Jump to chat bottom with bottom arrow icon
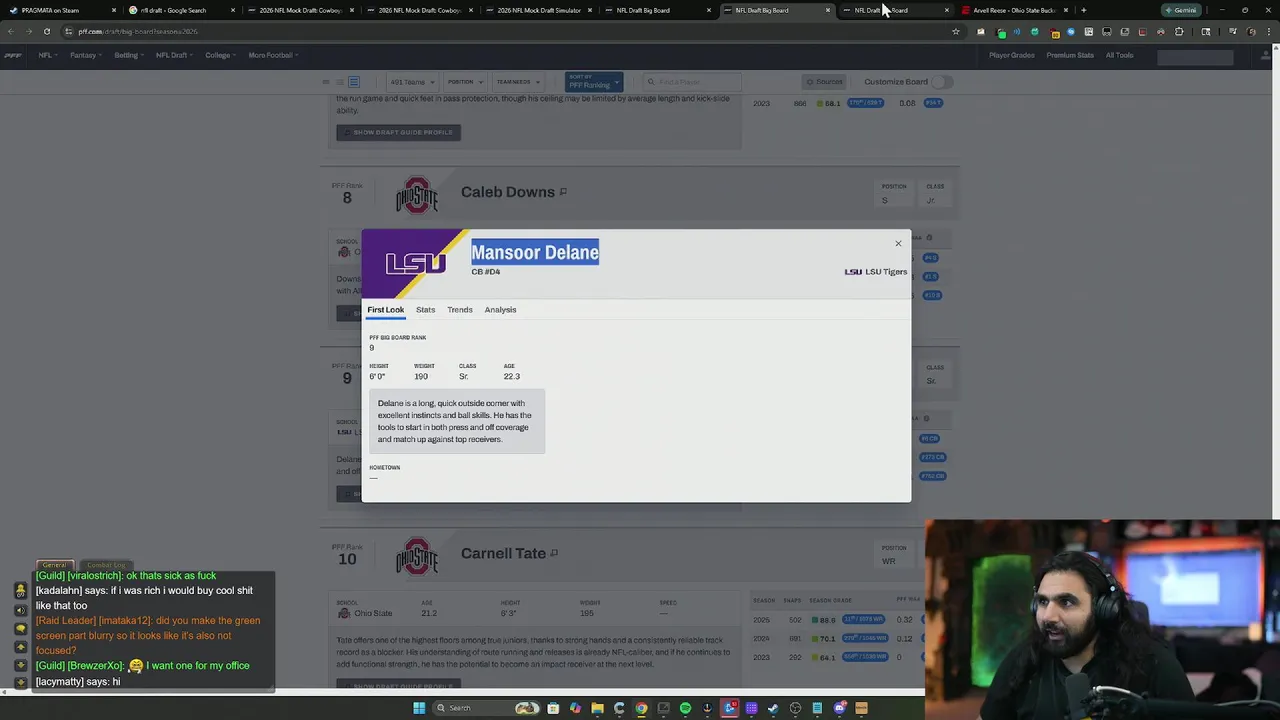Image resolution: width=1280 pixels, height=720 pixels. coord(20,683)
